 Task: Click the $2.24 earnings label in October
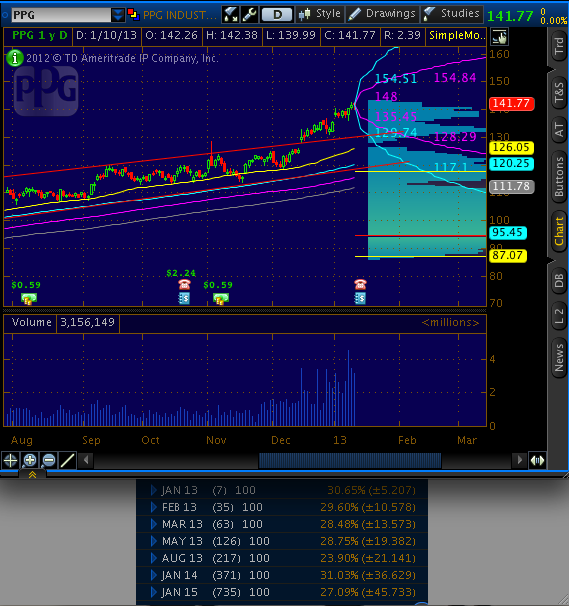181,273
